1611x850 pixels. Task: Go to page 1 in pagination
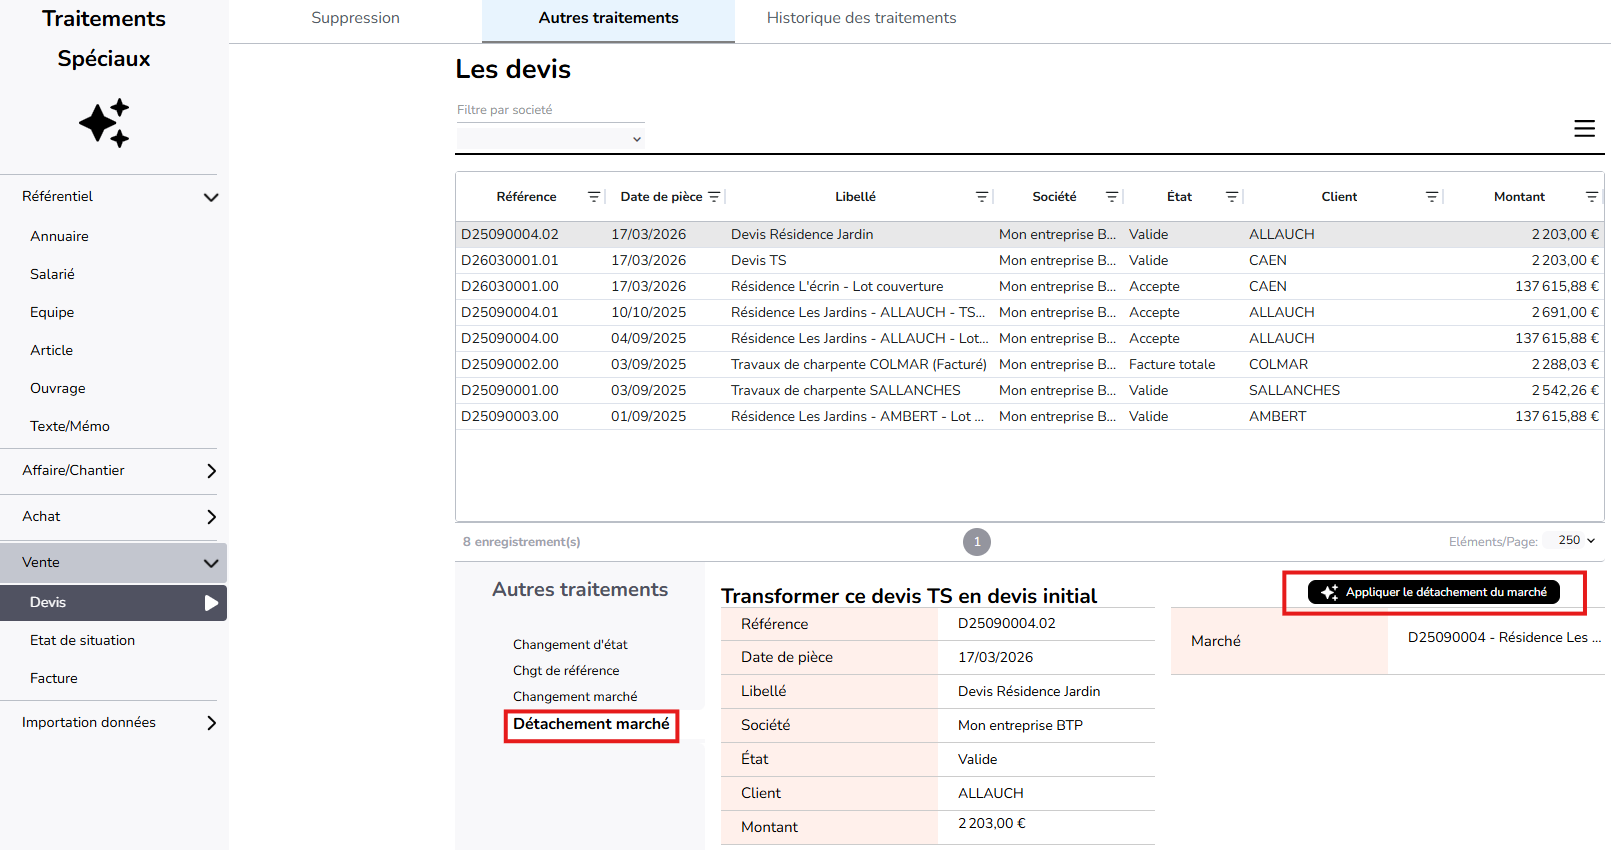tap(977, 542)
